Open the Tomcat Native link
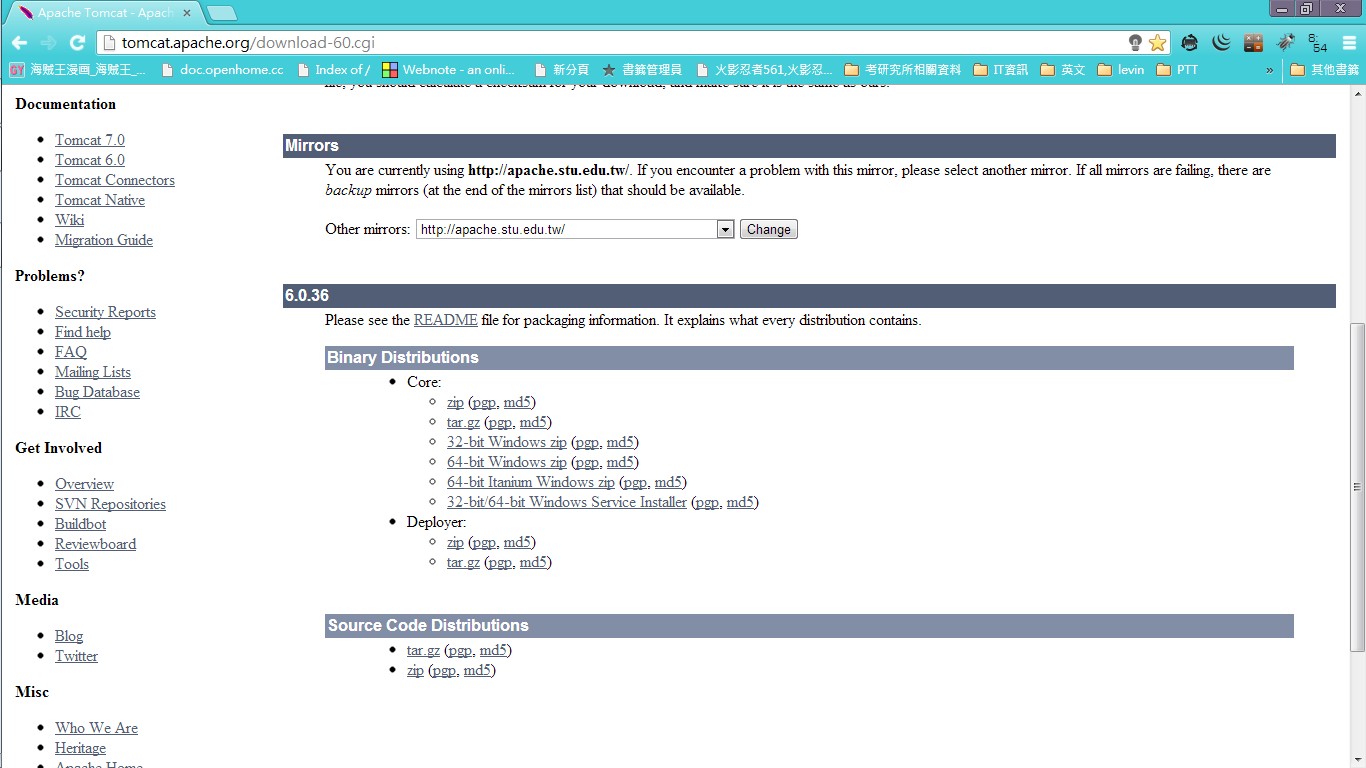Viewport: 1366px width, 768px height. 100,200
